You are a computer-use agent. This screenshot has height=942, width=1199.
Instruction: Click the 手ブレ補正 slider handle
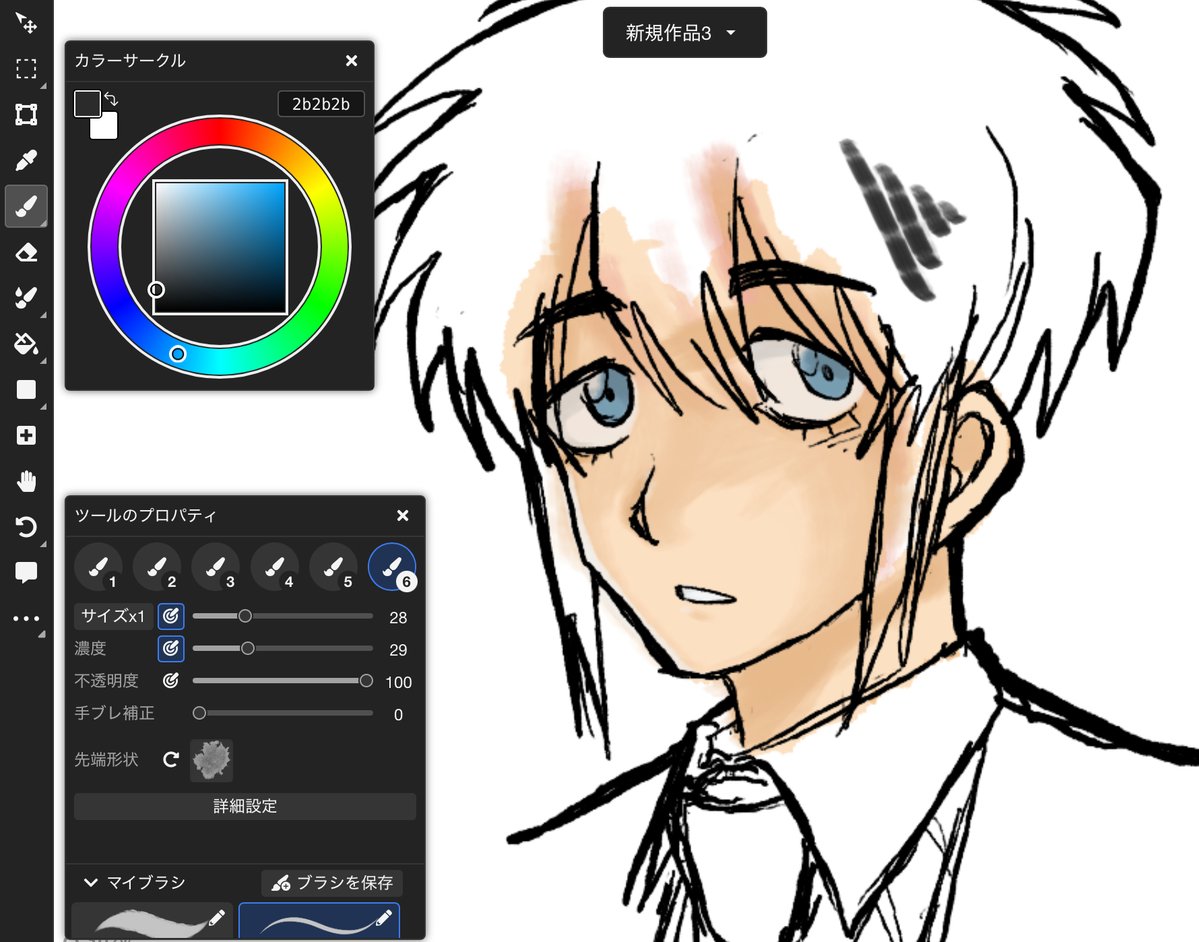(200, 713)
